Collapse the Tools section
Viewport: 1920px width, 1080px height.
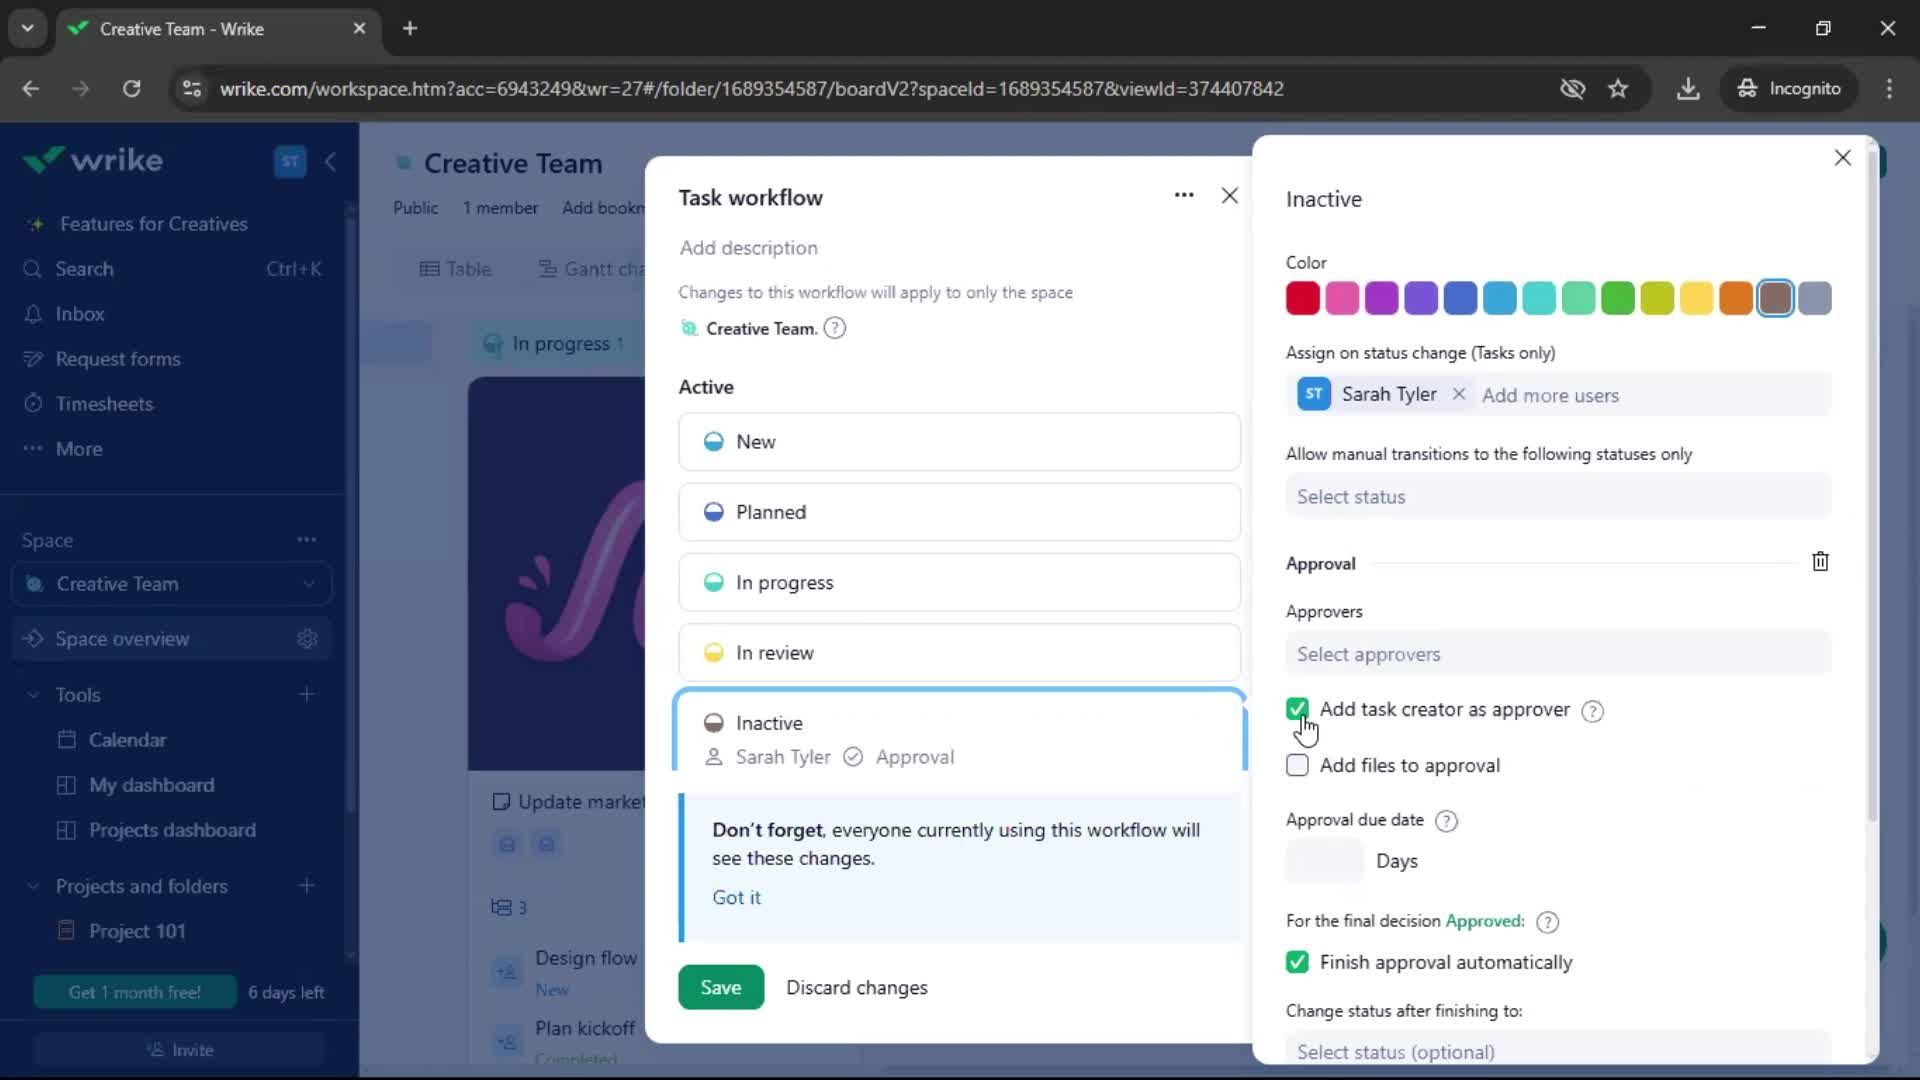[x=33, y=694]
